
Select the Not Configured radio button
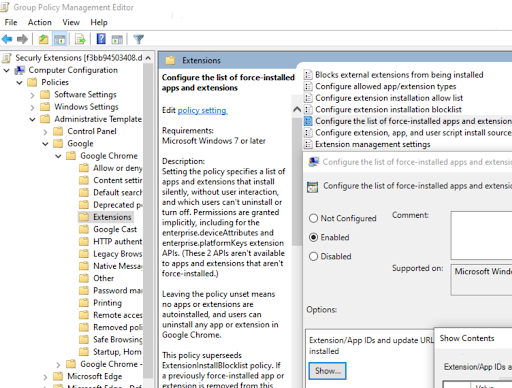tap(313, 218)
